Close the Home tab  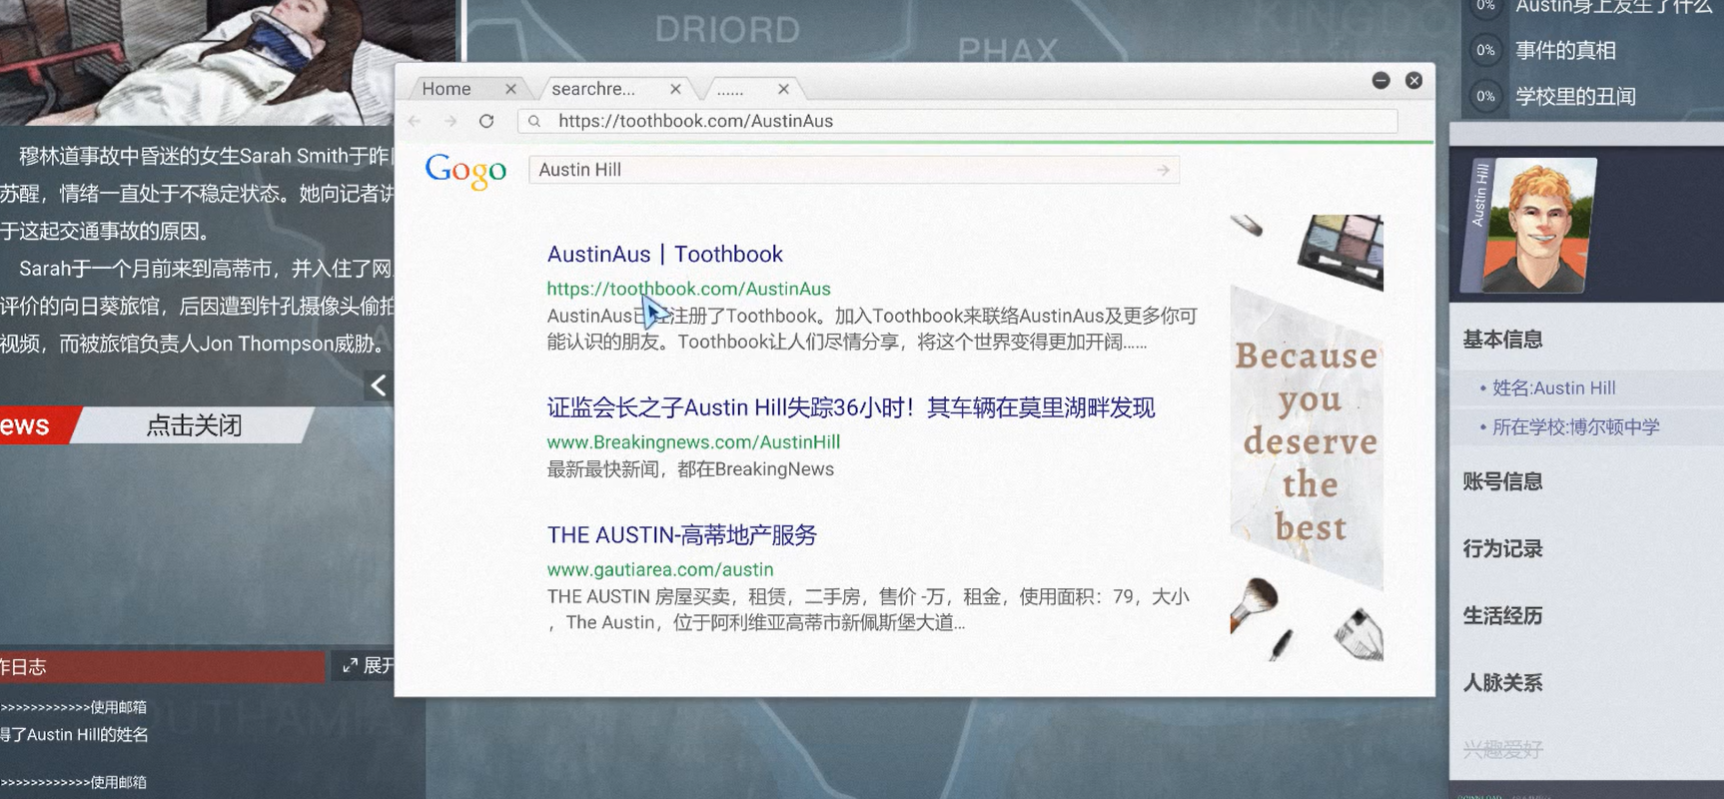point(511,89)
